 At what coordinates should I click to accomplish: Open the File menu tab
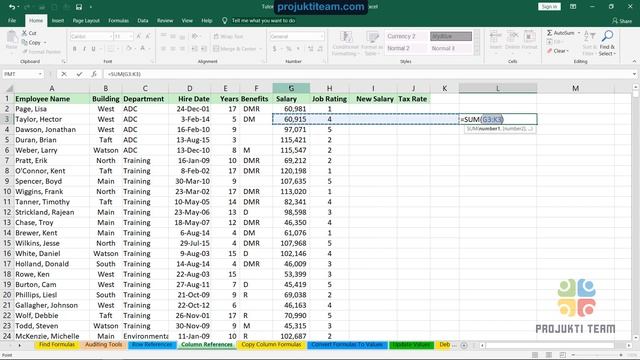coord(12,20)
